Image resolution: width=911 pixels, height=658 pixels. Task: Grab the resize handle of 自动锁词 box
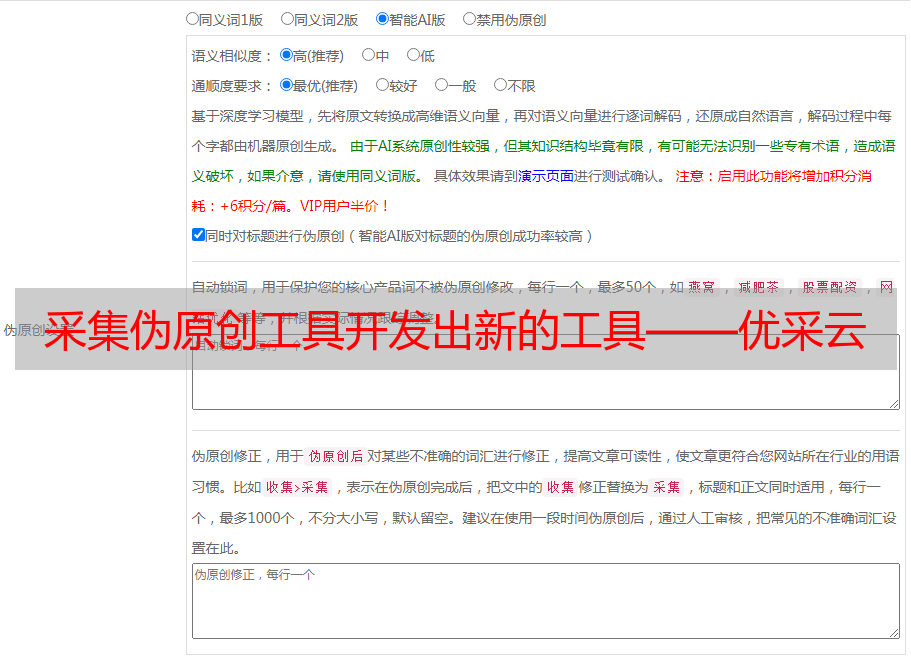[894, 404]
